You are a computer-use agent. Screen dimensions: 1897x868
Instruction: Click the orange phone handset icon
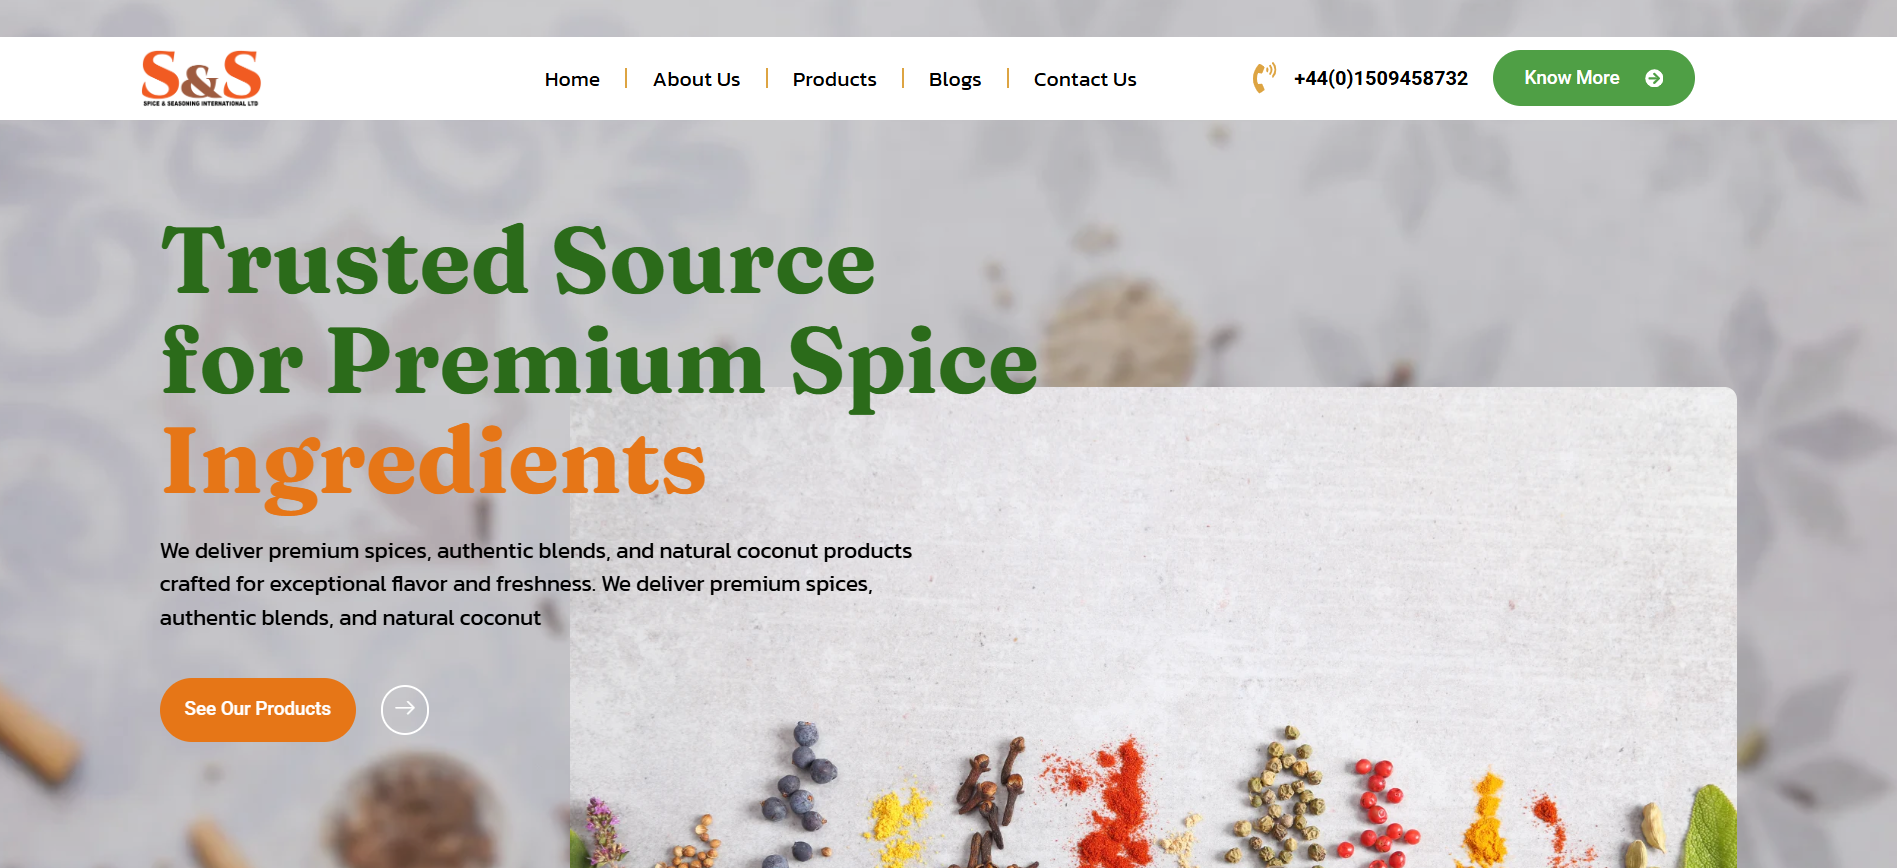tap(1264, 78)
